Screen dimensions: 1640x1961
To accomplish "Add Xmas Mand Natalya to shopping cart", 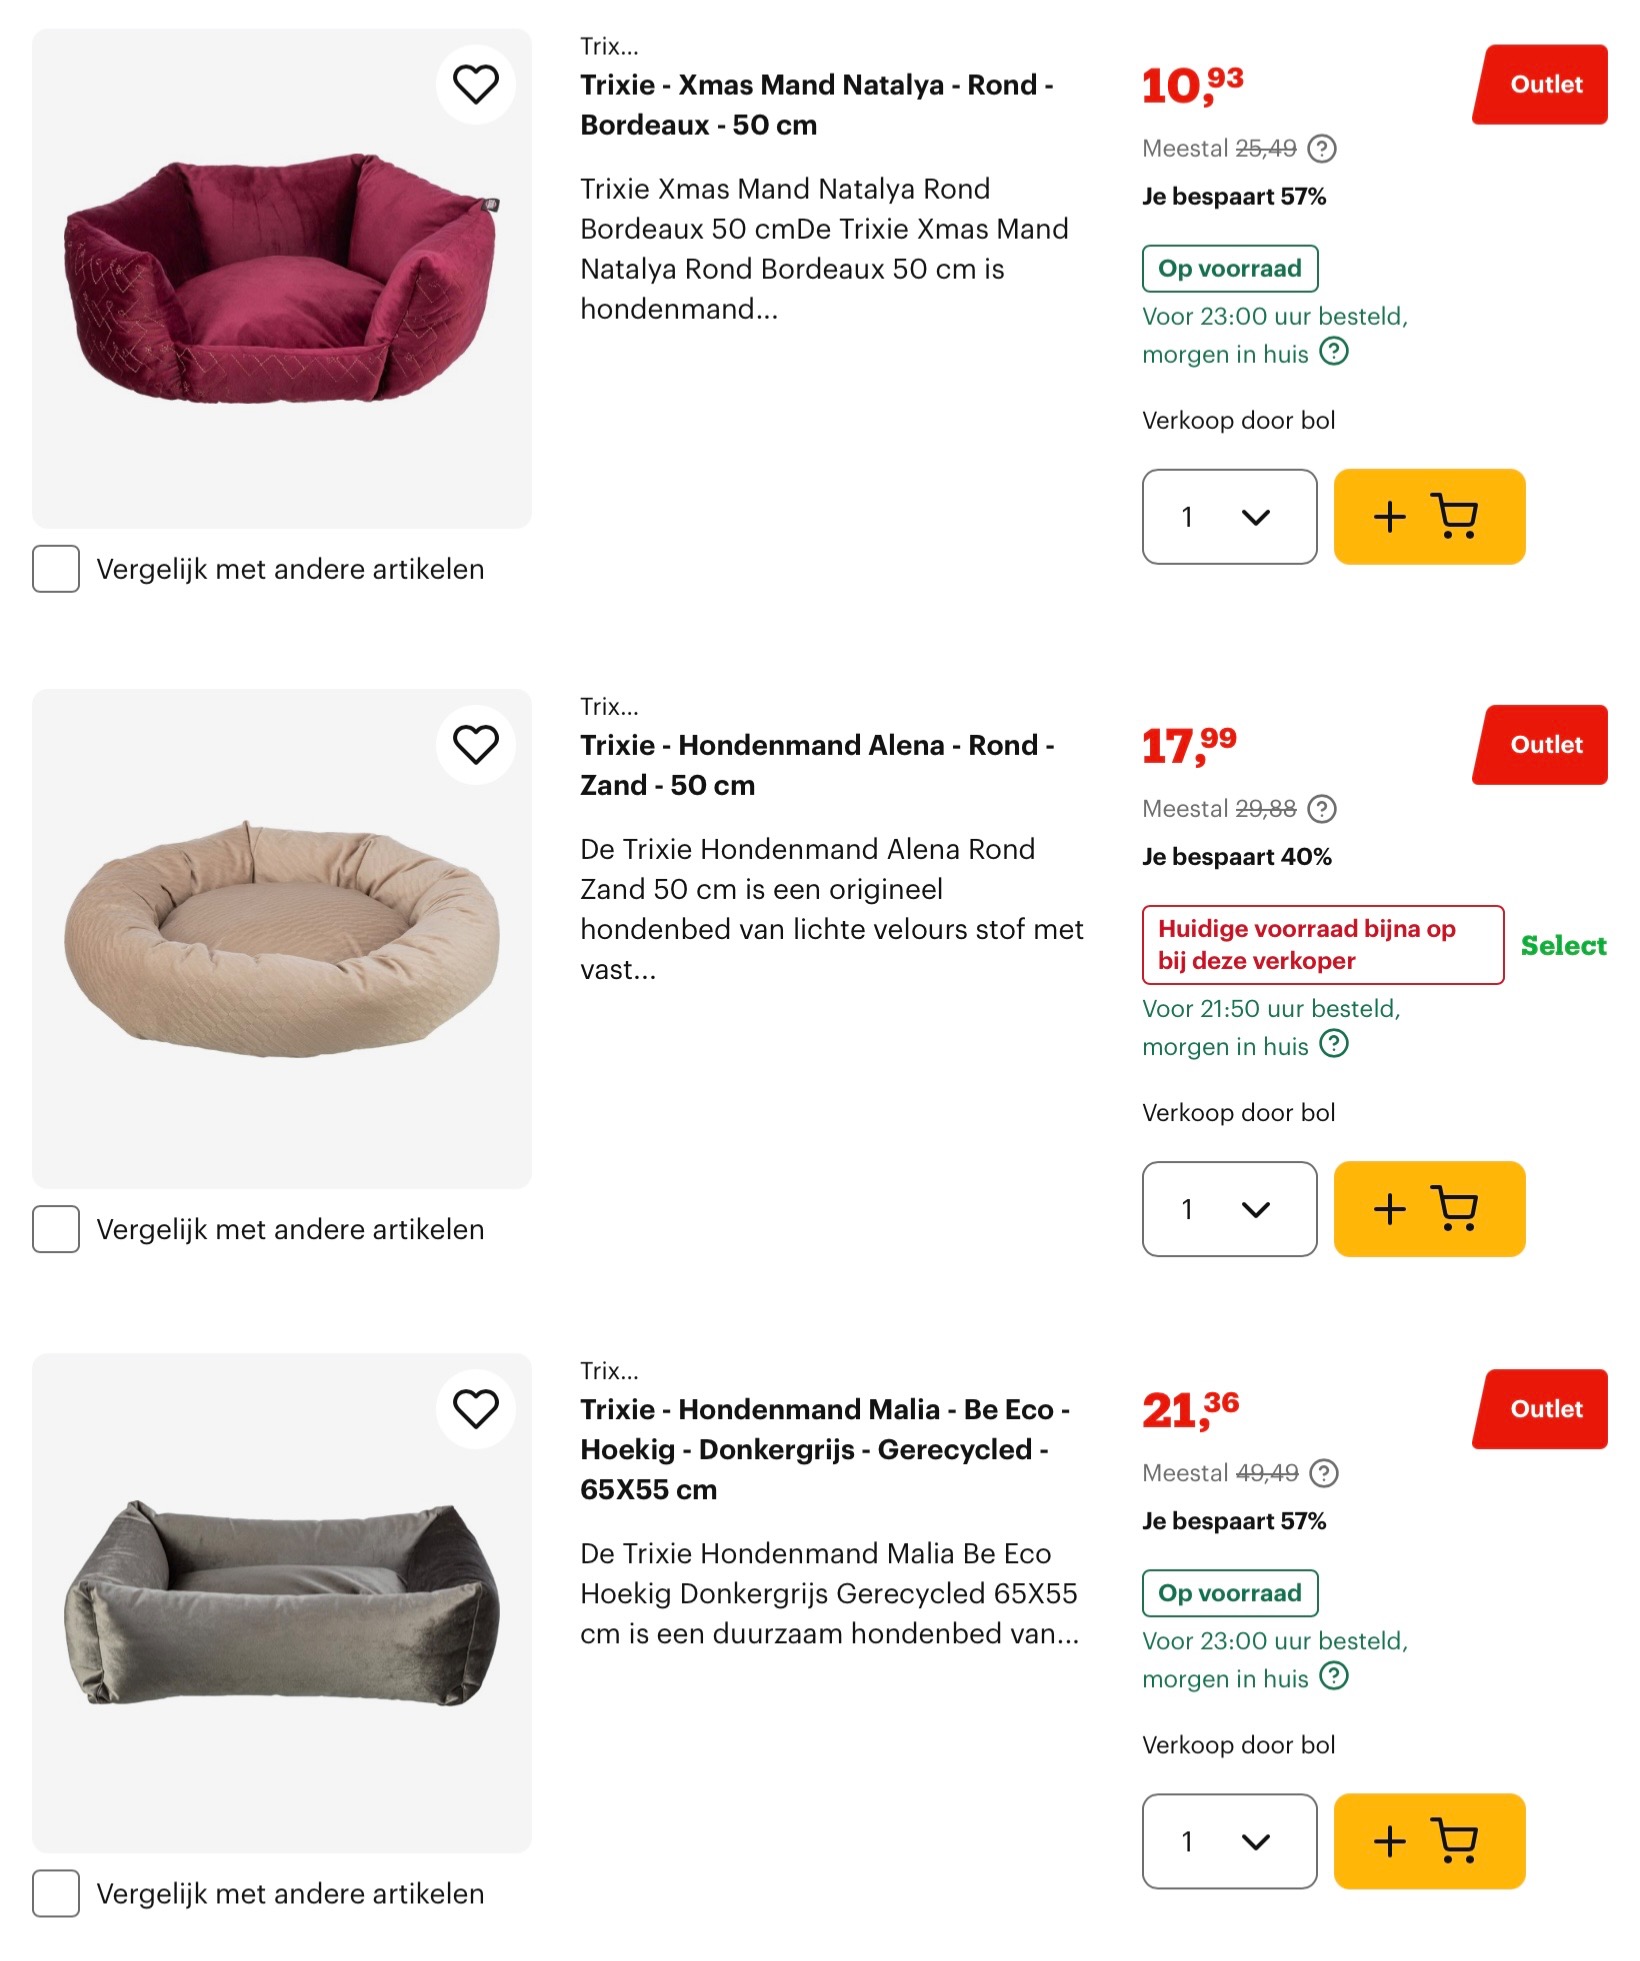I will [1428, 517].
